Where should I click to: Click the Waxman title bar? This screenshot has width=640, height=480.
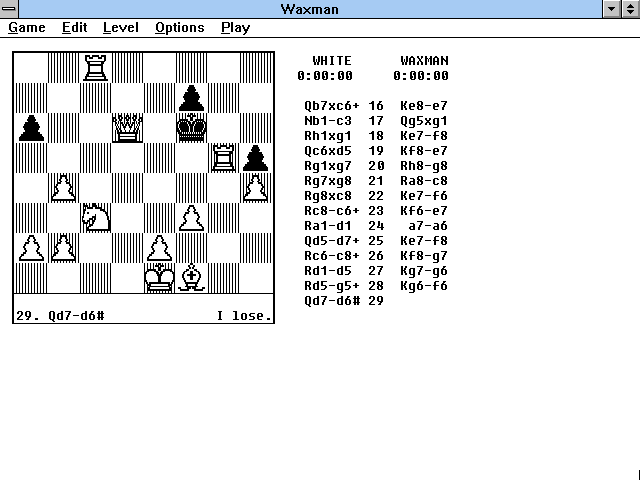pos(310,9)
